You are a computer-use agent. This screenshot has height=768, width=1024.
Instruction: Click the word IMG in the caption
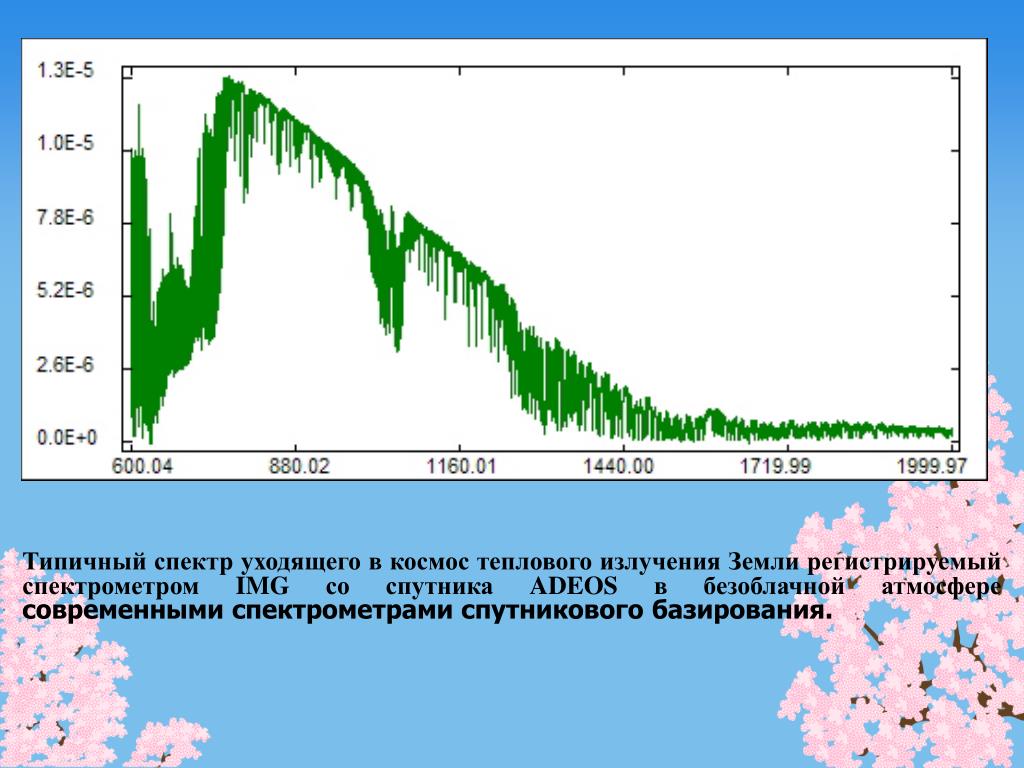click(x=261, y=586)
